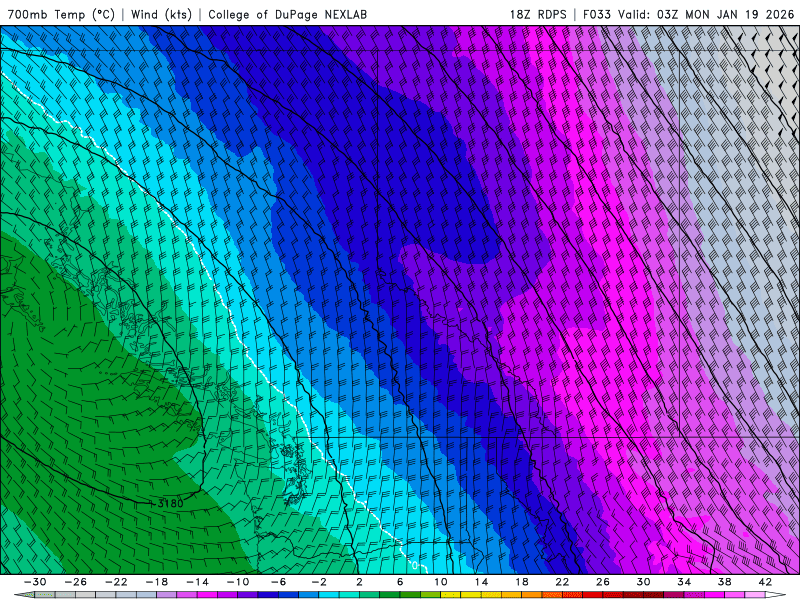This screenshot has width=800, height=600.
Task: Click the '30' colorbar label
Action: [x=643, y=582]
